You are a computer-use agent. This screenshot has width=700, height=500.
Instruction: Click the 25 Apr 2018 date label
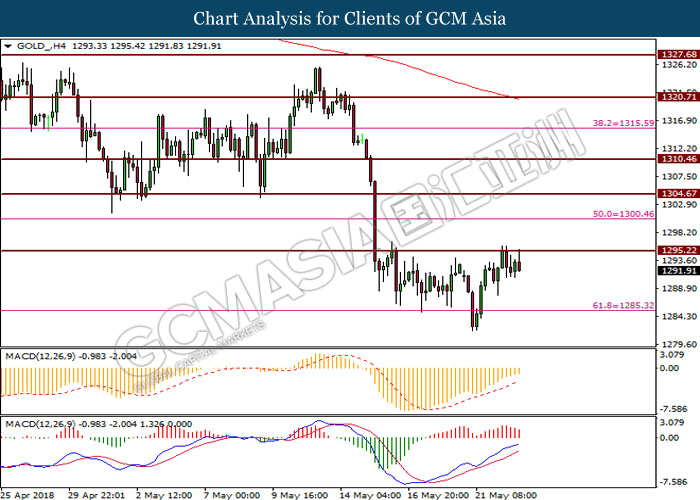click(x=27, y=495)
